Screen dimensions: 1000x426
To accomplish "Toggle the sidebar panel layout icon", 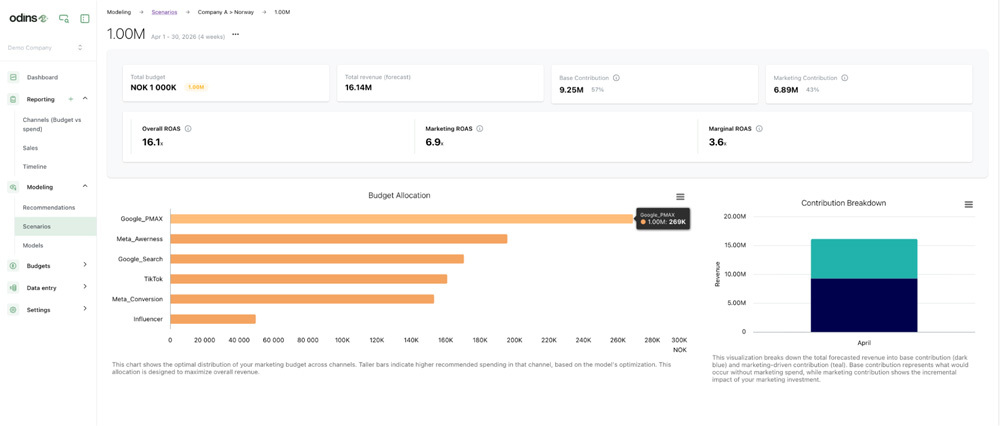I will [85, 18].
